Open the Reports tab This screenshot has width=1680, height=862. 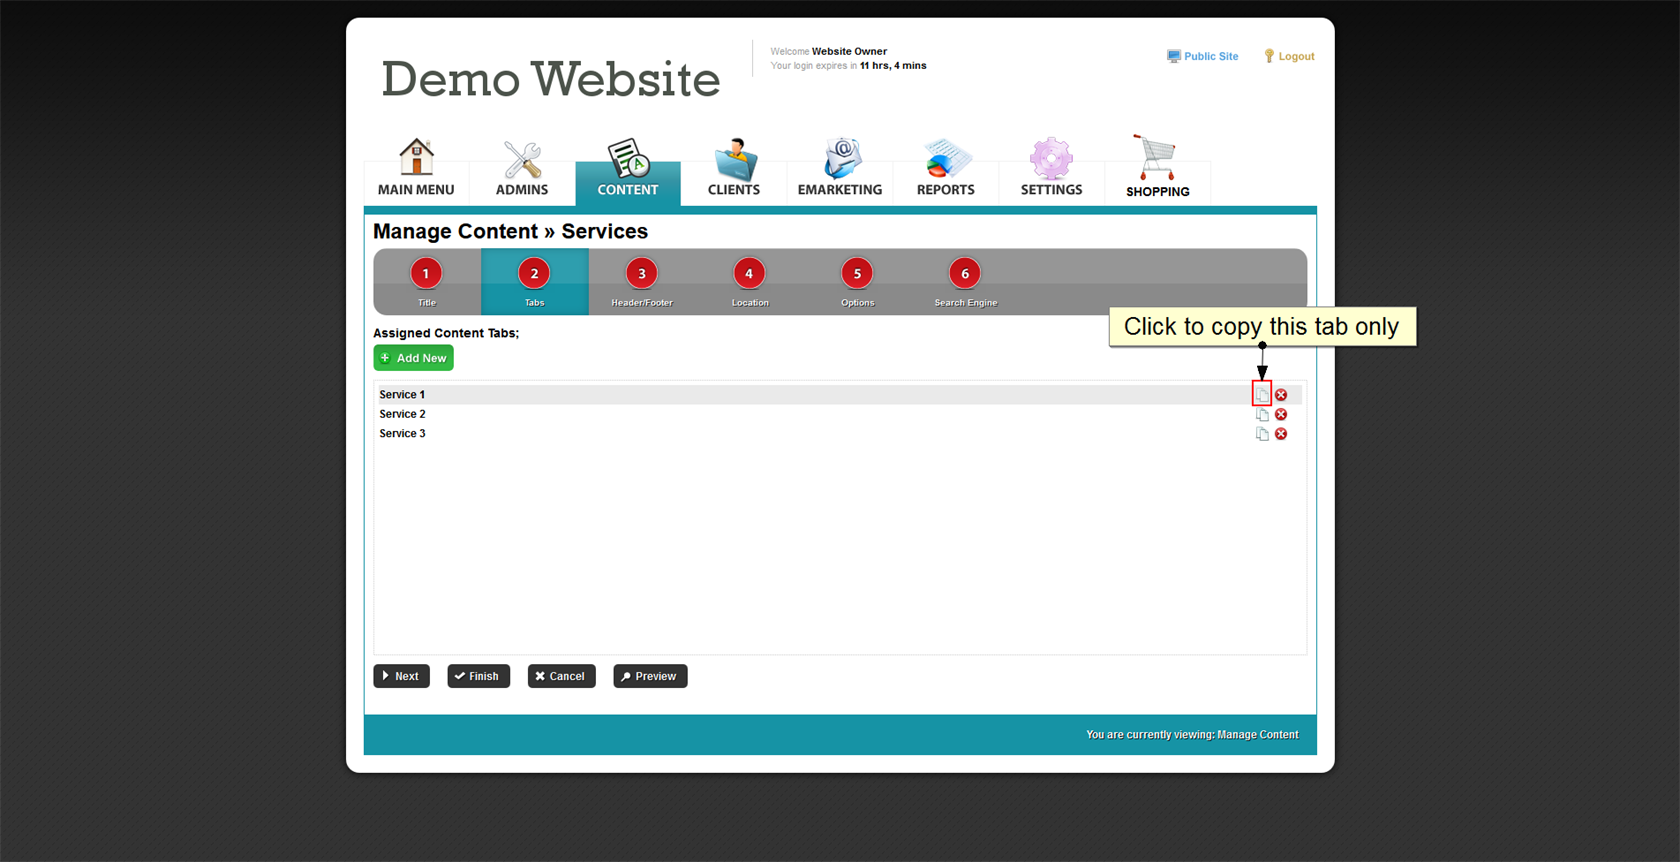point(945,168)
